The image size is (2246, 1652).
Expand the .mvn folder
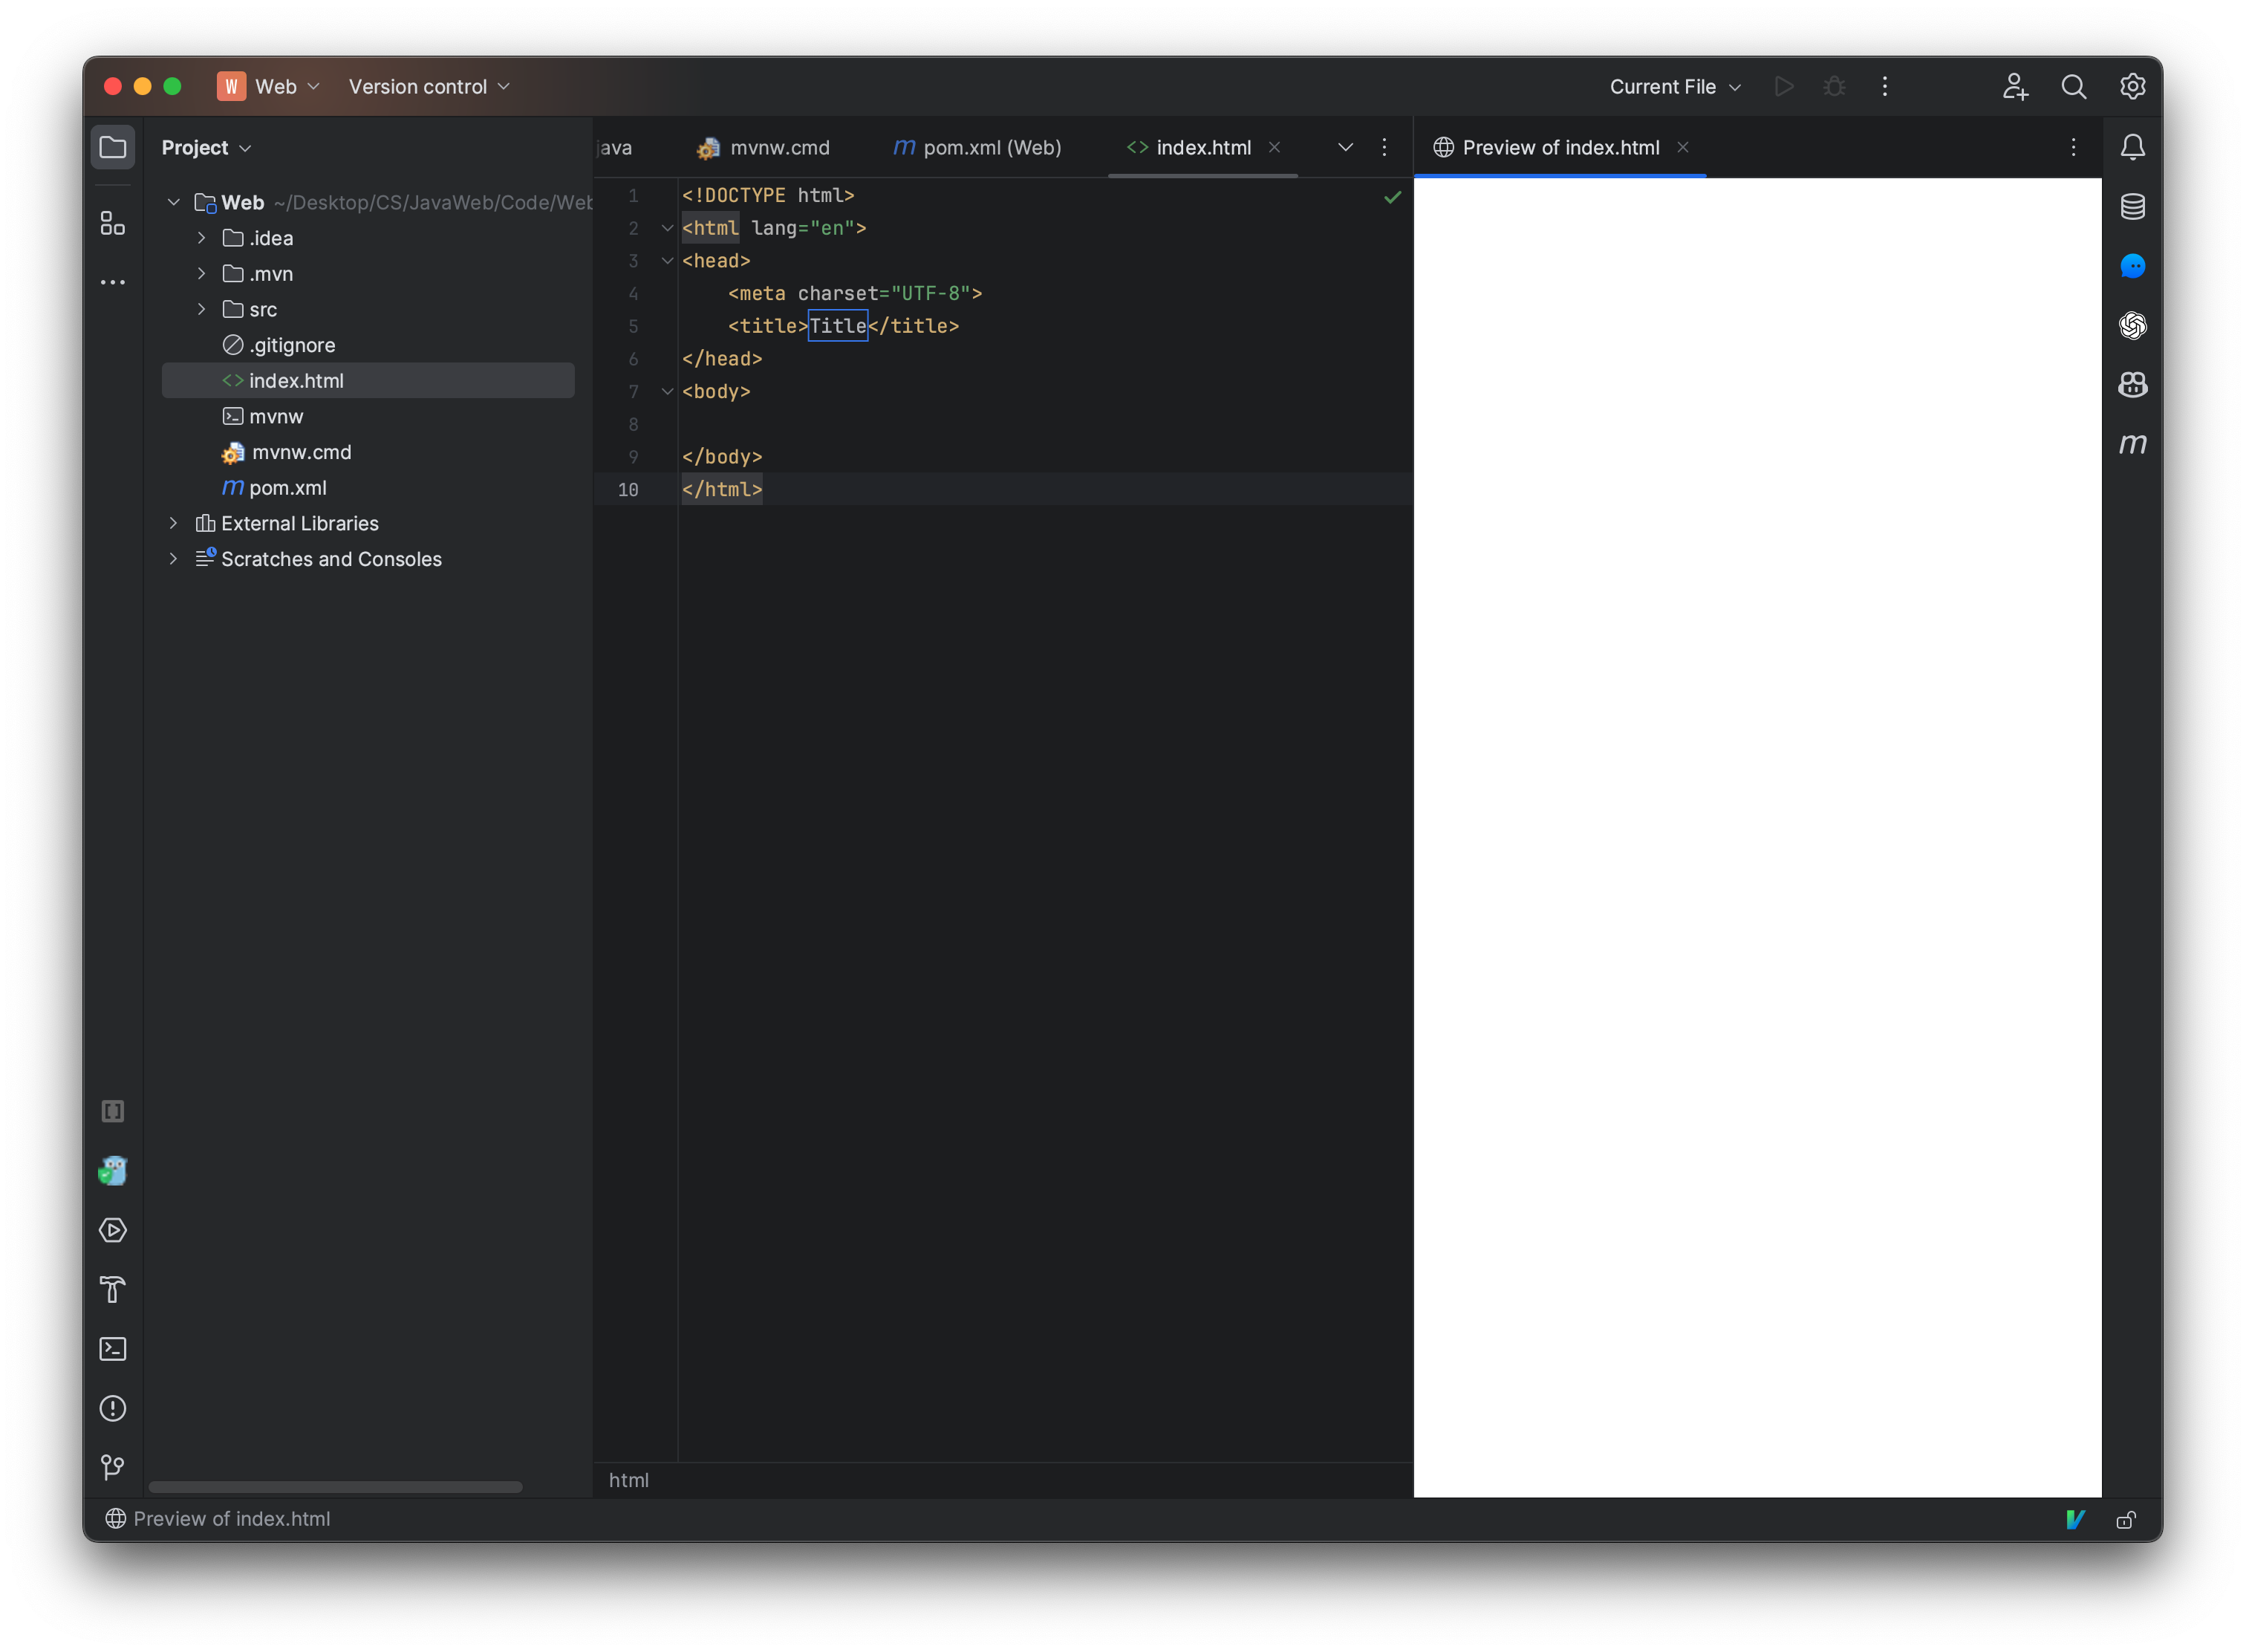(x=202, y=274)
